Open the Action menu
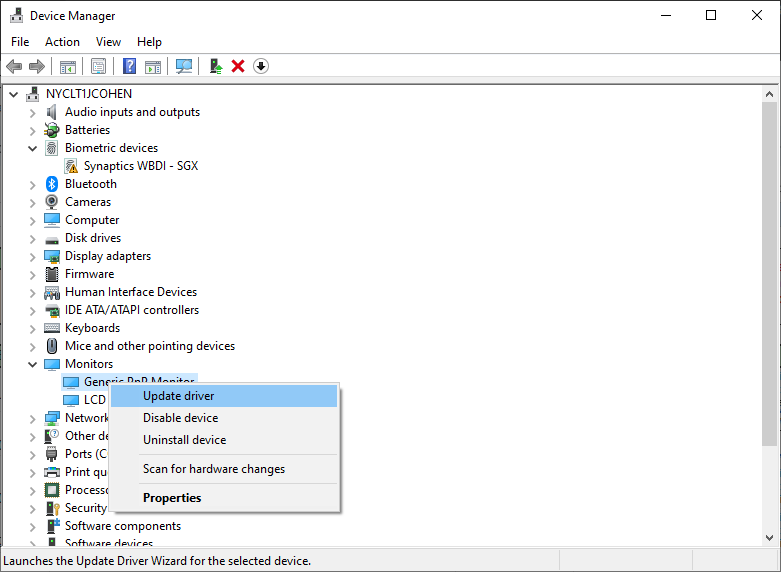Viewport: 781px width, 572px height. click(x=62, y=42)
